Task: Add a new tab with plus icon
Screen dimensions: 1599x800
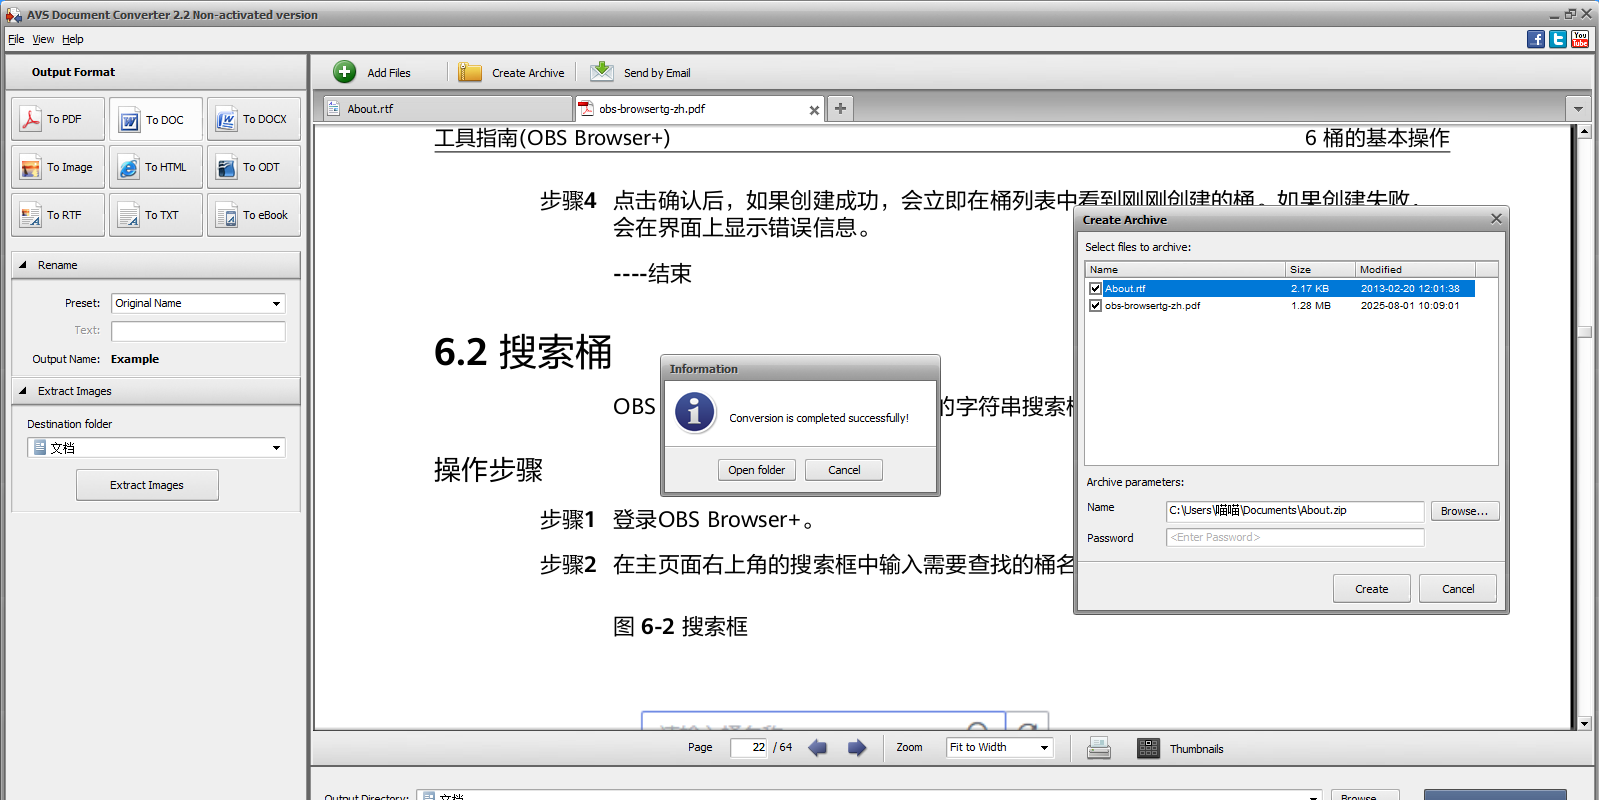Action: [x=841, y=109]
